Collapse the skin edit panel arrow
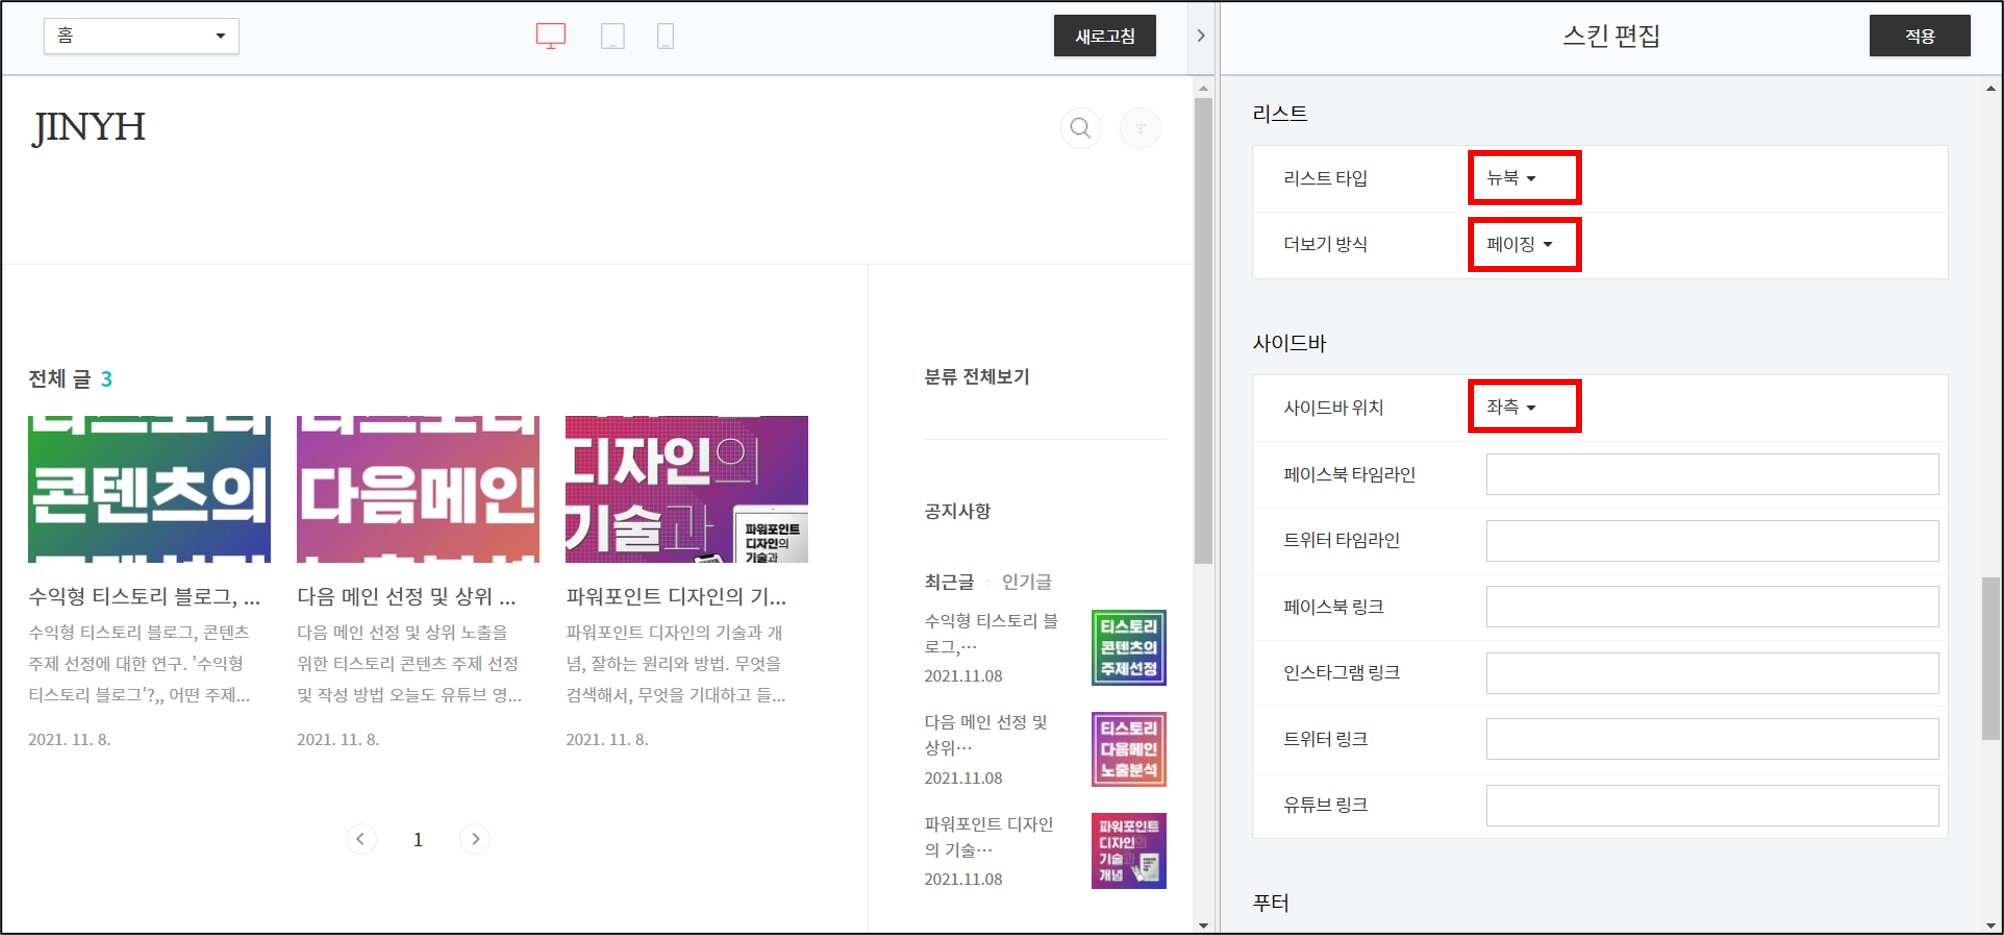 (x=1201, y=36)
